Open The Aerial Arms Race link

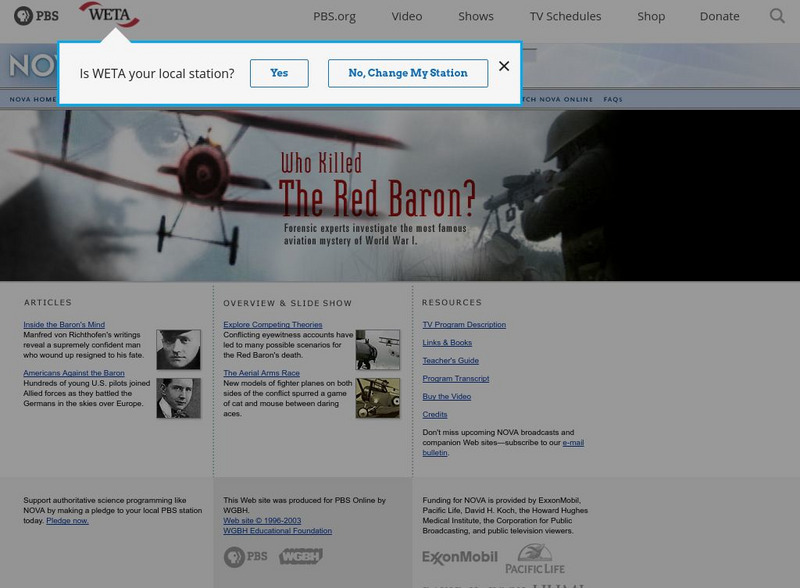click(261, 373)
